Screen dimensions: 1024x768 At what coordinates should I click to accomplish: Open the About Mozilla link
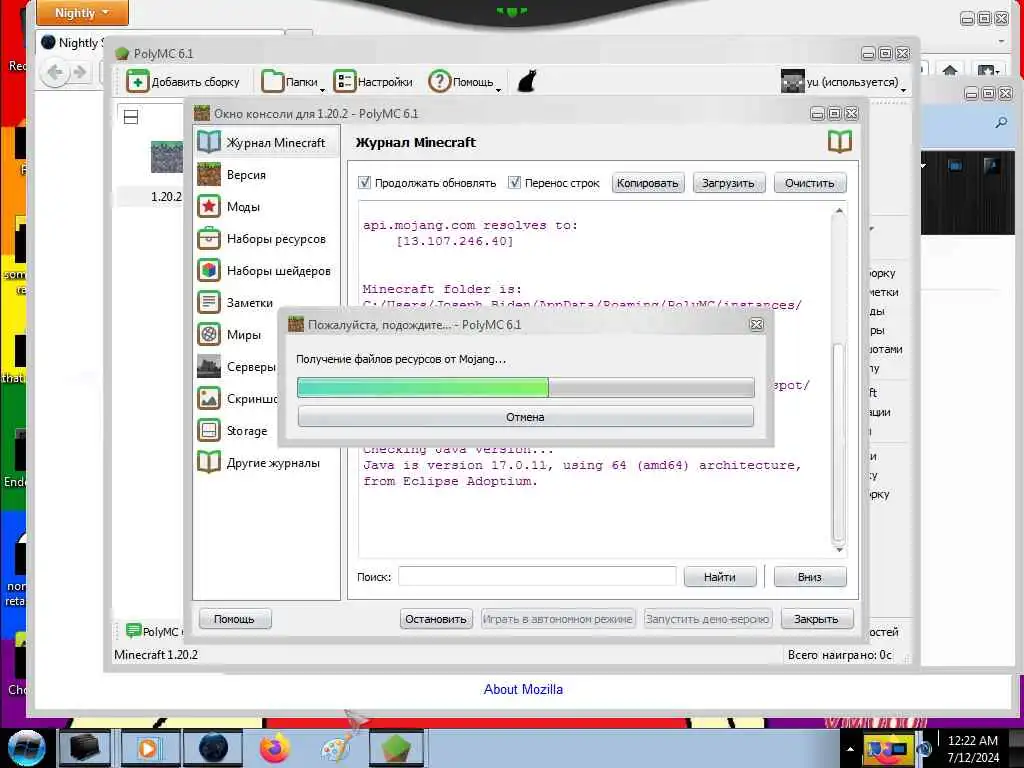(x=523, y=689)
